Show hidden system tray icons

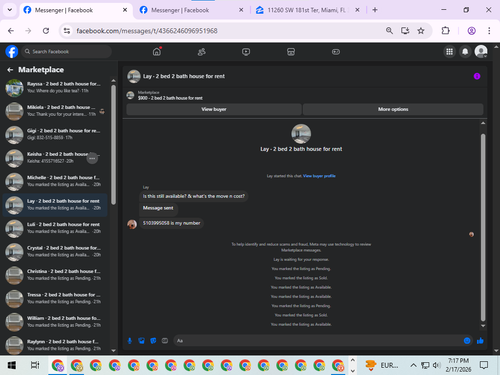click(413, 365)
